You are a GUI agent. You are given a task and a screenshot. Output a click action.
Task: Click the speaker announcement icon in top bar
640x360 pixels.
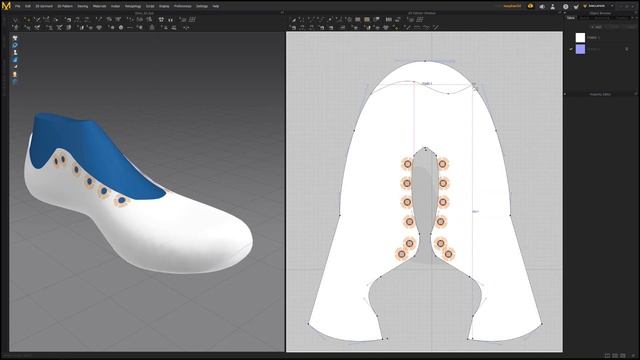[x=542, y=7]
